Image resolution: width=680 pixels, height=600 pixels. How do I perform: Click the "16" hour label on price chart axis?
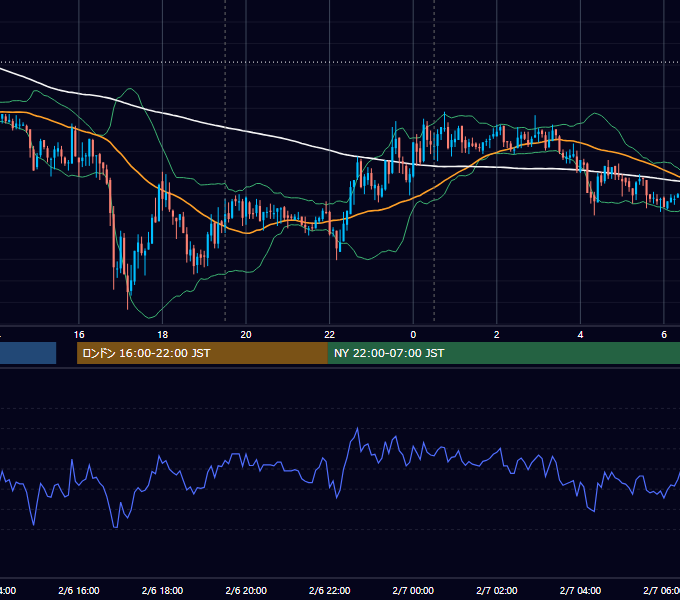(79, 335)
